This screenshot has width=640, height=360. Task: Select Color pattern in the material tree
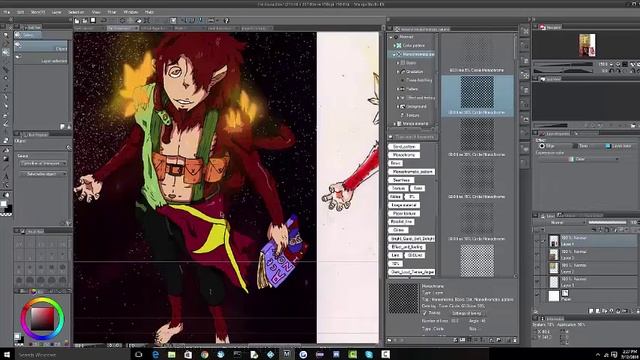click(x=413, y=46)
